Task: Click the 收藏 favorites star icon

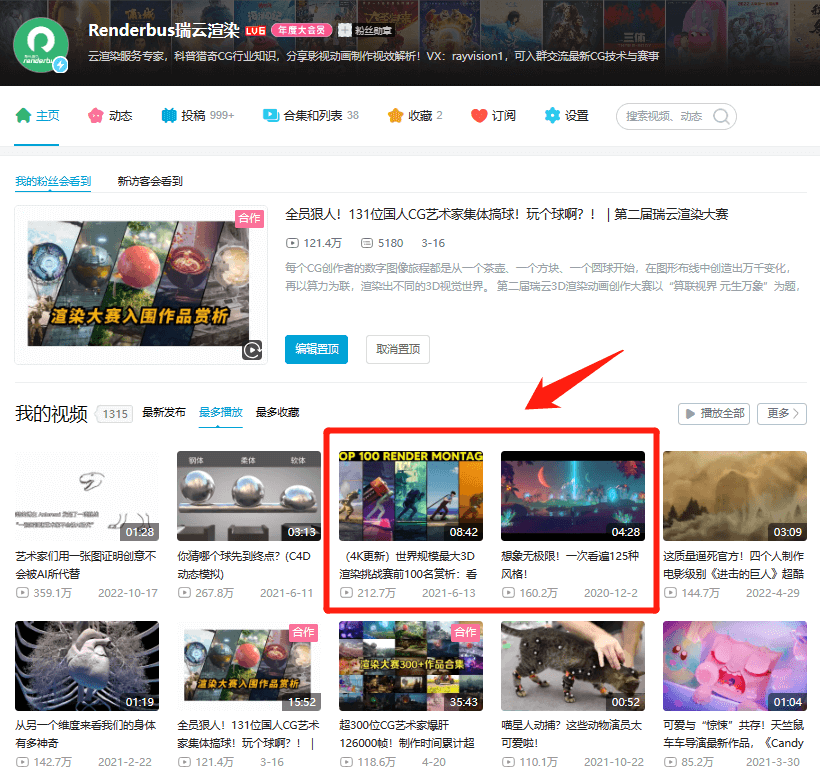Action: [396, 115]
